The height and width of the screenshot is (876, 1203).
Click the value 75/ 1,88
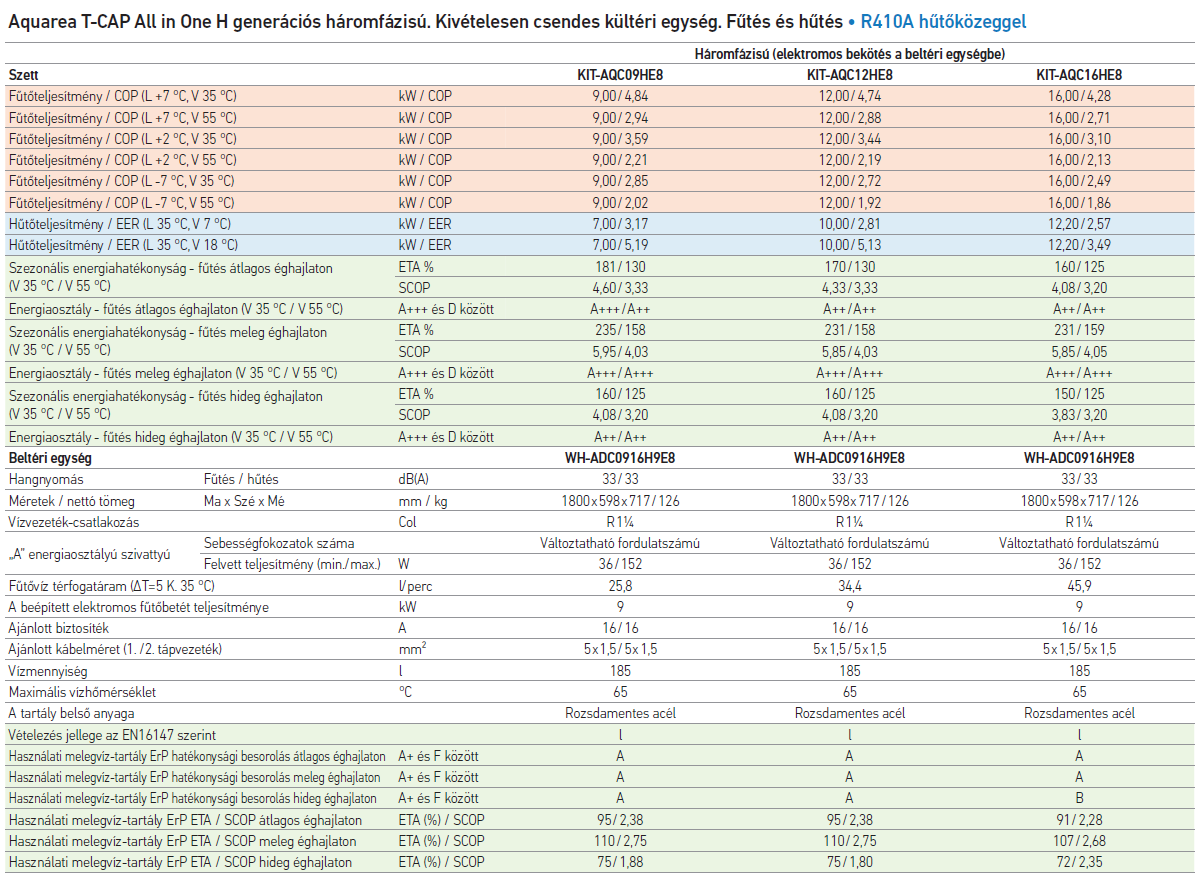tap(620, 862)
